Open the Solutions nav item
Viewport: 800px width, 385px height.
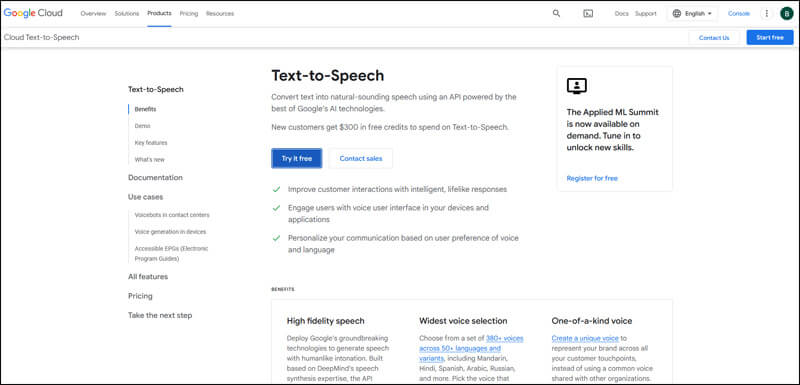127,14
